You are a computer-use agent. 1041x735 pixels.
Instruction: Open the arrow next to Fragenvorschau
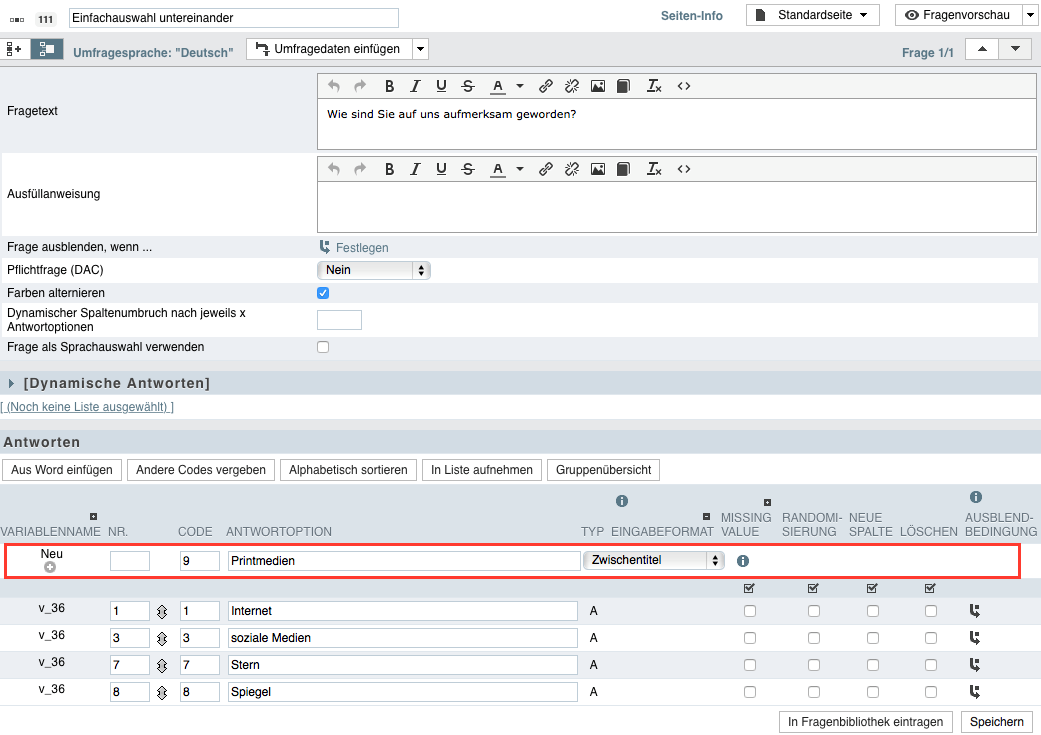1031,15
